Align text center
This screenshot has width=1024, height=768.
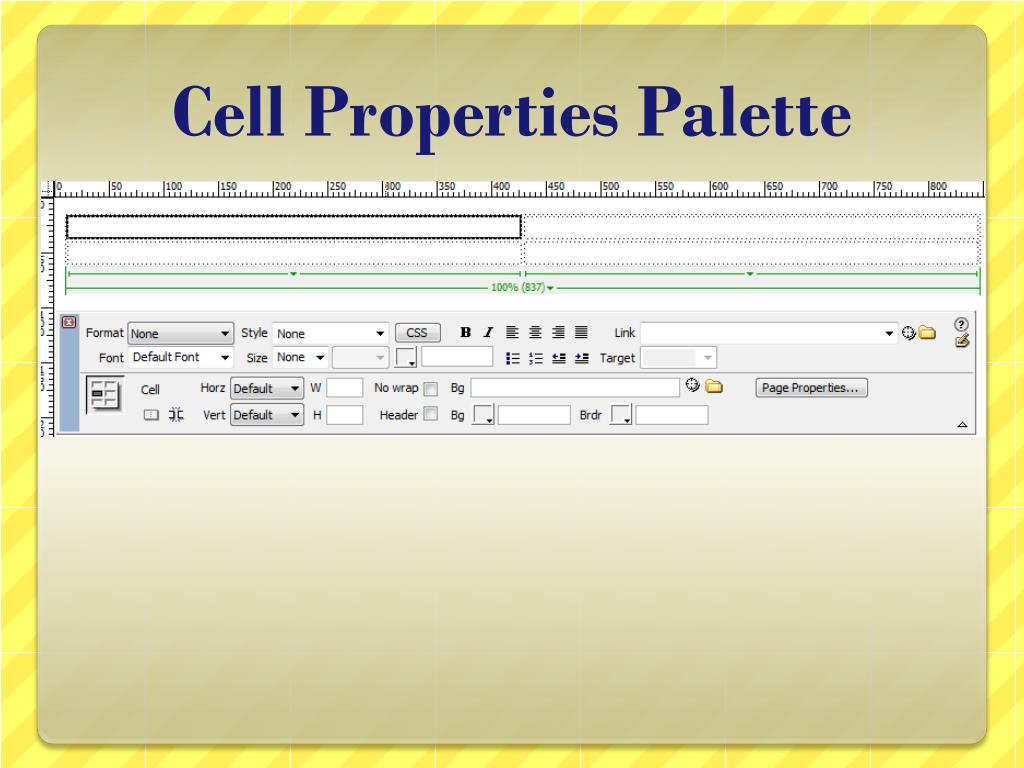click(x=535, y=332)
